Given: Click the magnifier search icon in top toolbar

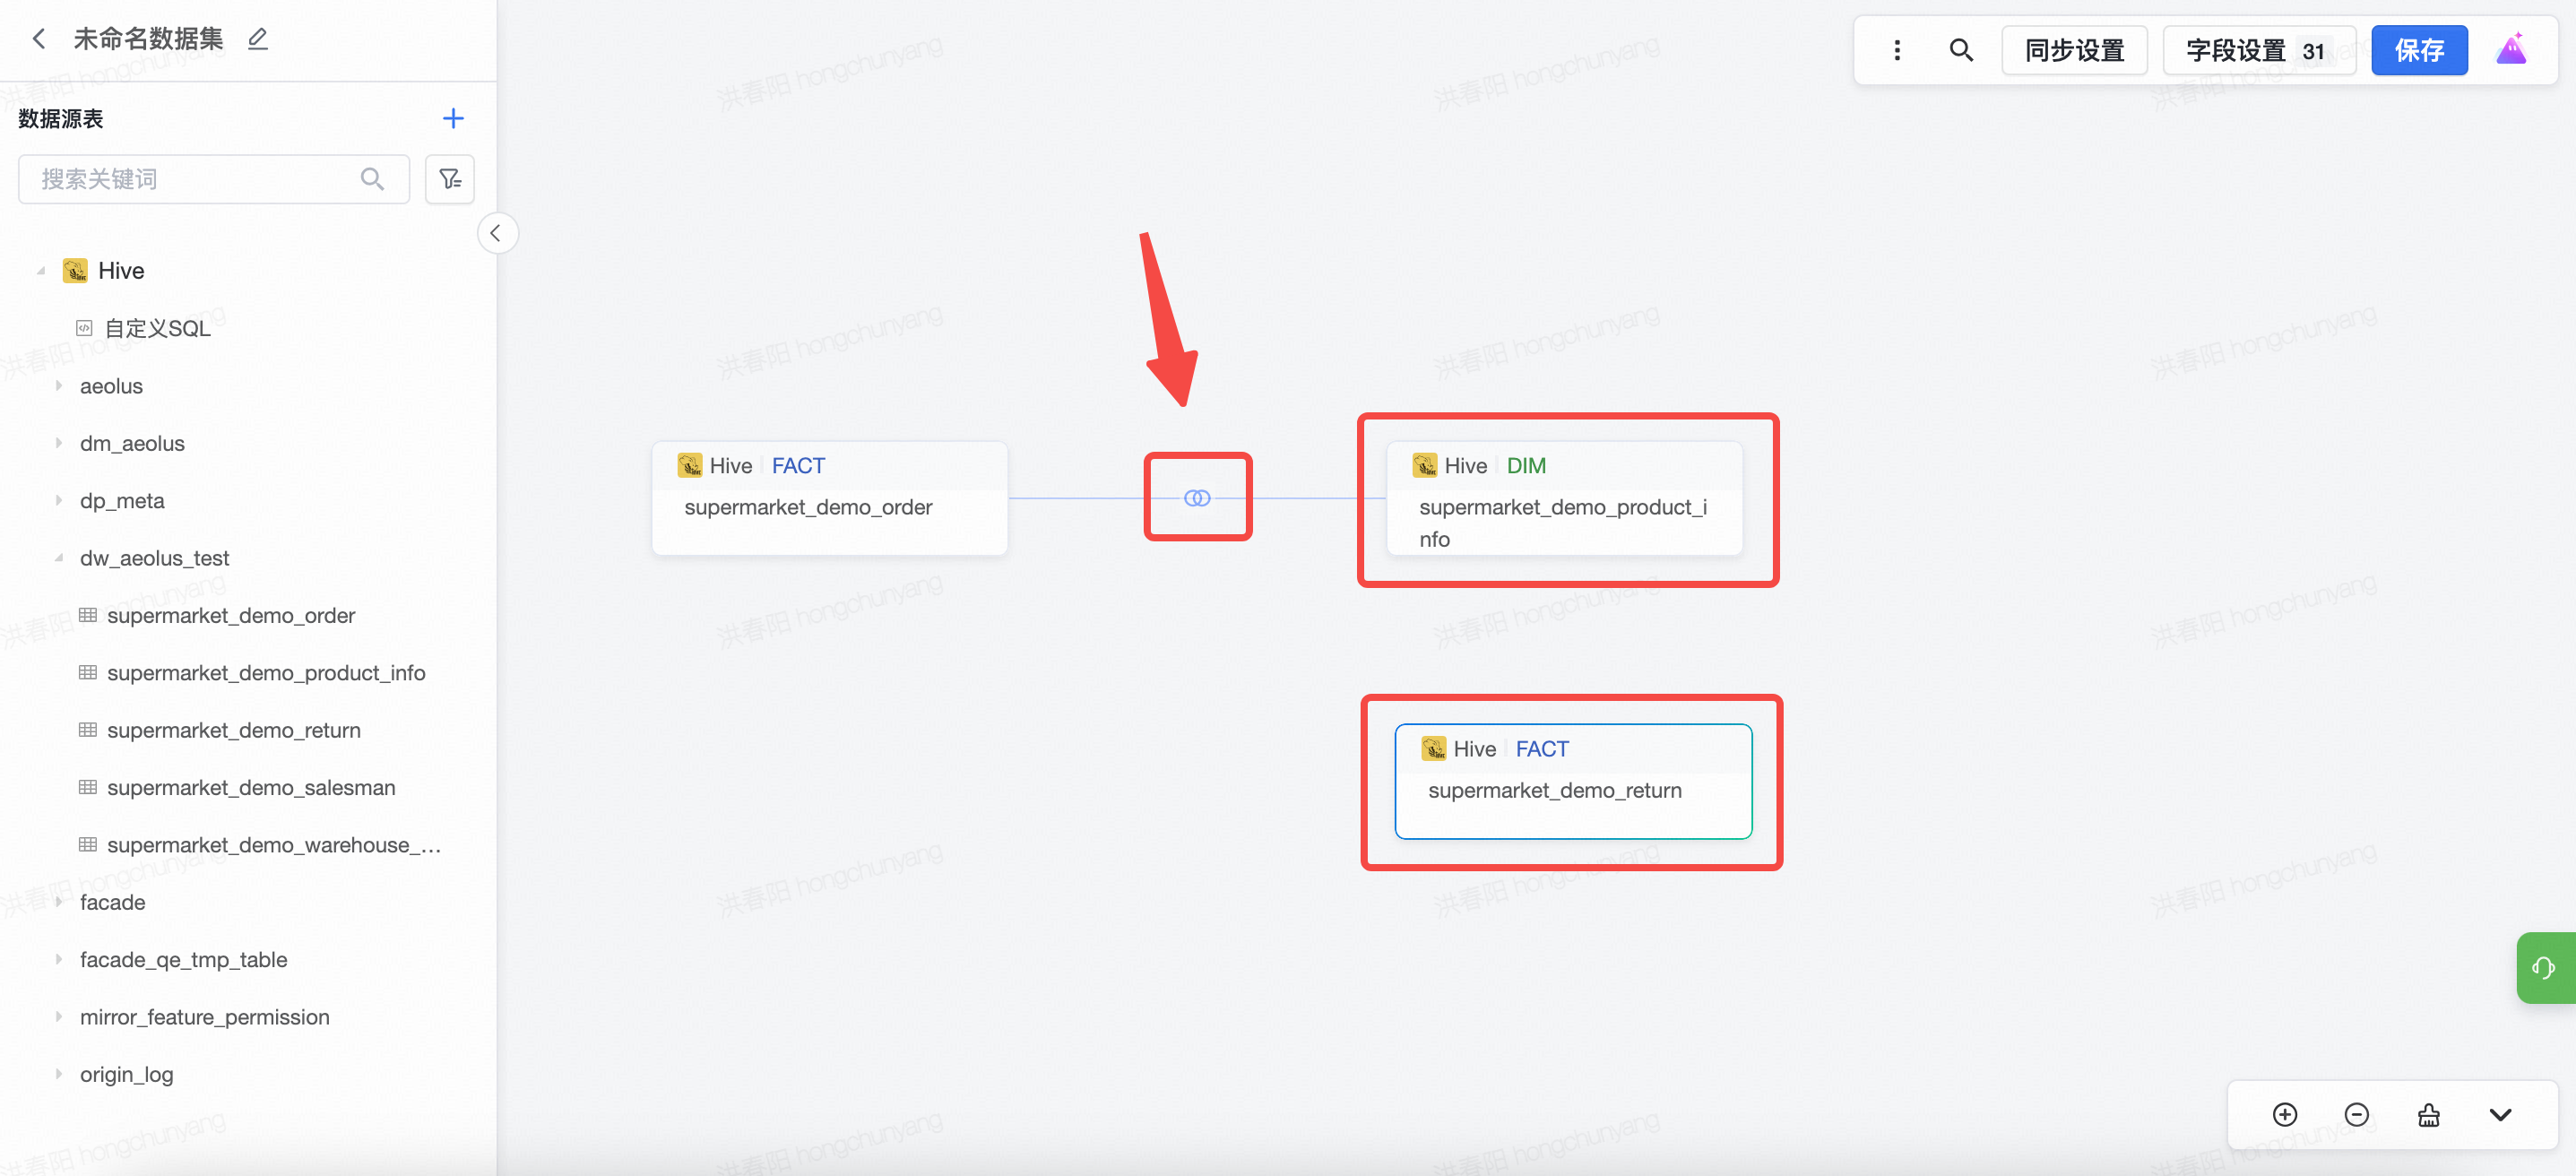Looking at the screenshot, I should [x=1961, y=50].
